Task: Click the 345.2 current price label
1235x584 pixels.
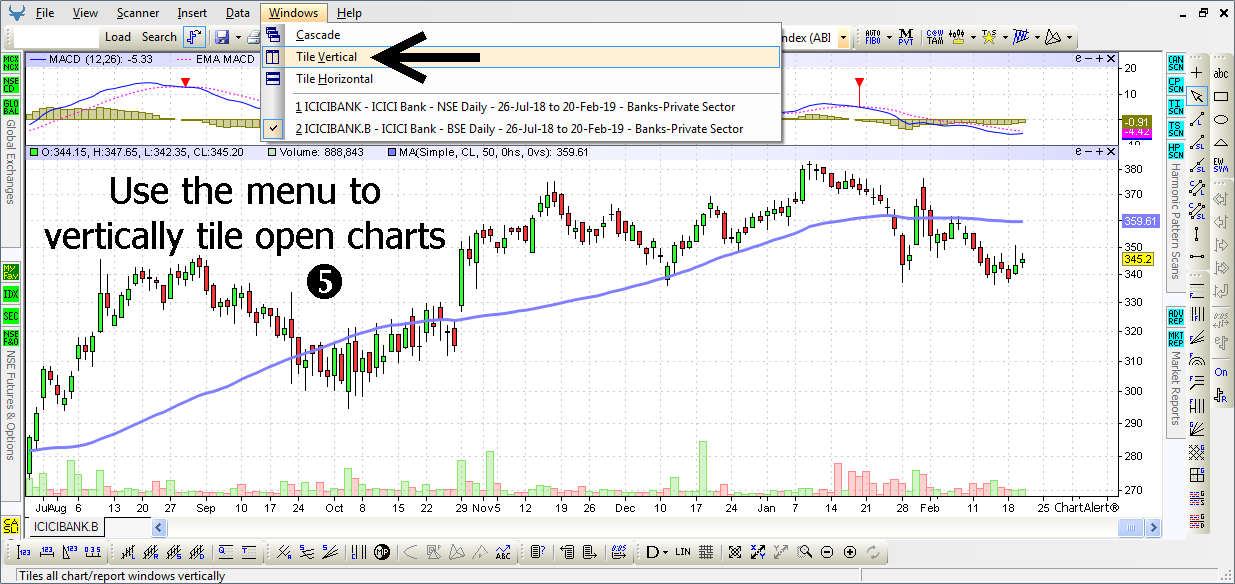Action: (1139, 259)
